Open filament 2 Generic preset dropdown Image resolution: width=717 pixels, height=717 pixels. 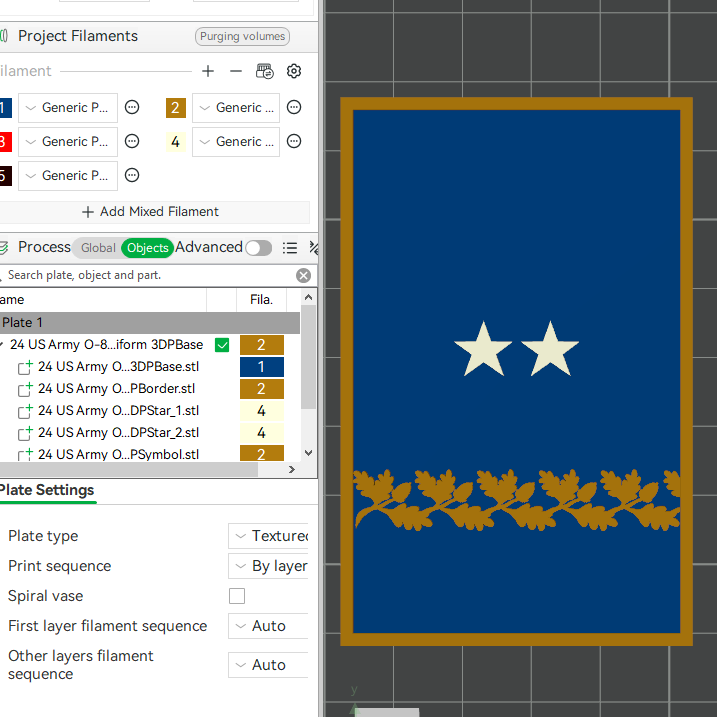pyautogui.click(x=235, y=108)
